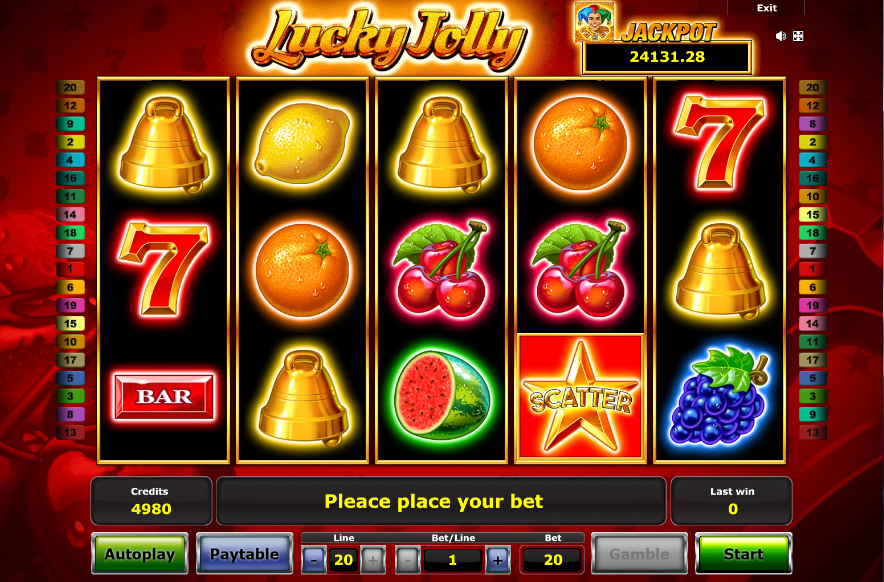The image size is (884, 582).
Task: Select payline 20 marker on the left side
Action: 70,87
